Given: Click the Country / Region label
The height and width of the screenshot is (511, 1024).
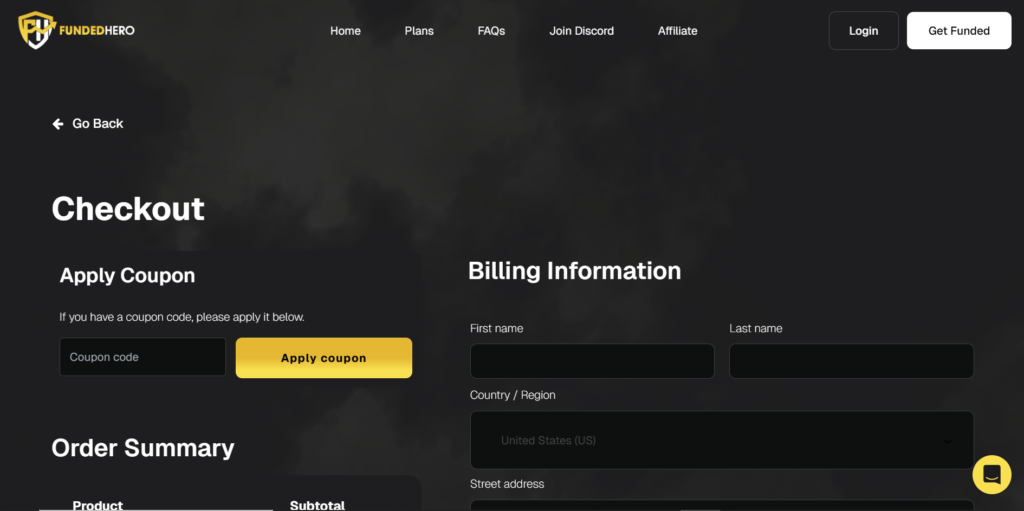Looking at the screenshot, I should (x=513, y=395).
